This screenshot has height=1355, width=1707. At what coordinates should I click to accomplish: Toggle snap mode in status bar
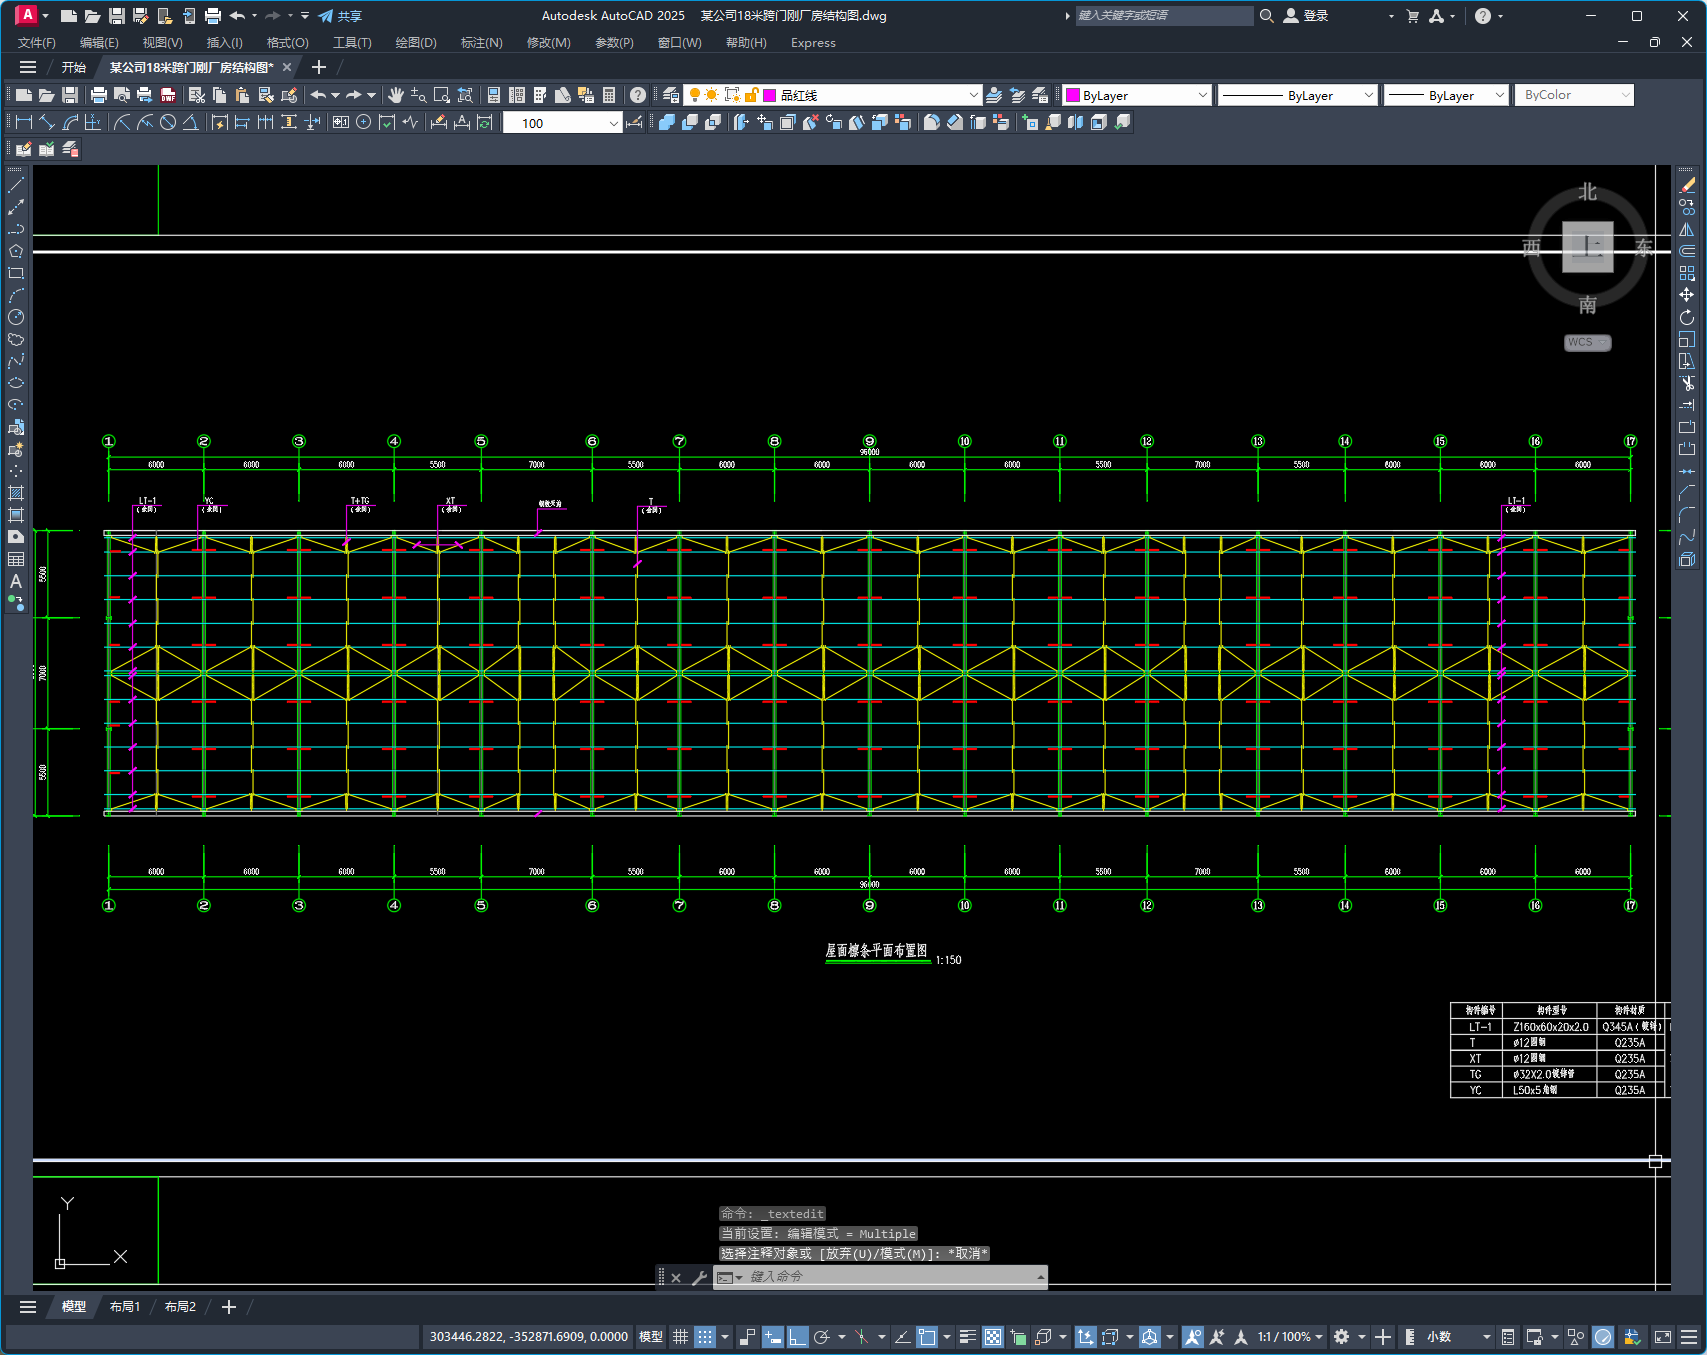coord(705,1337)
